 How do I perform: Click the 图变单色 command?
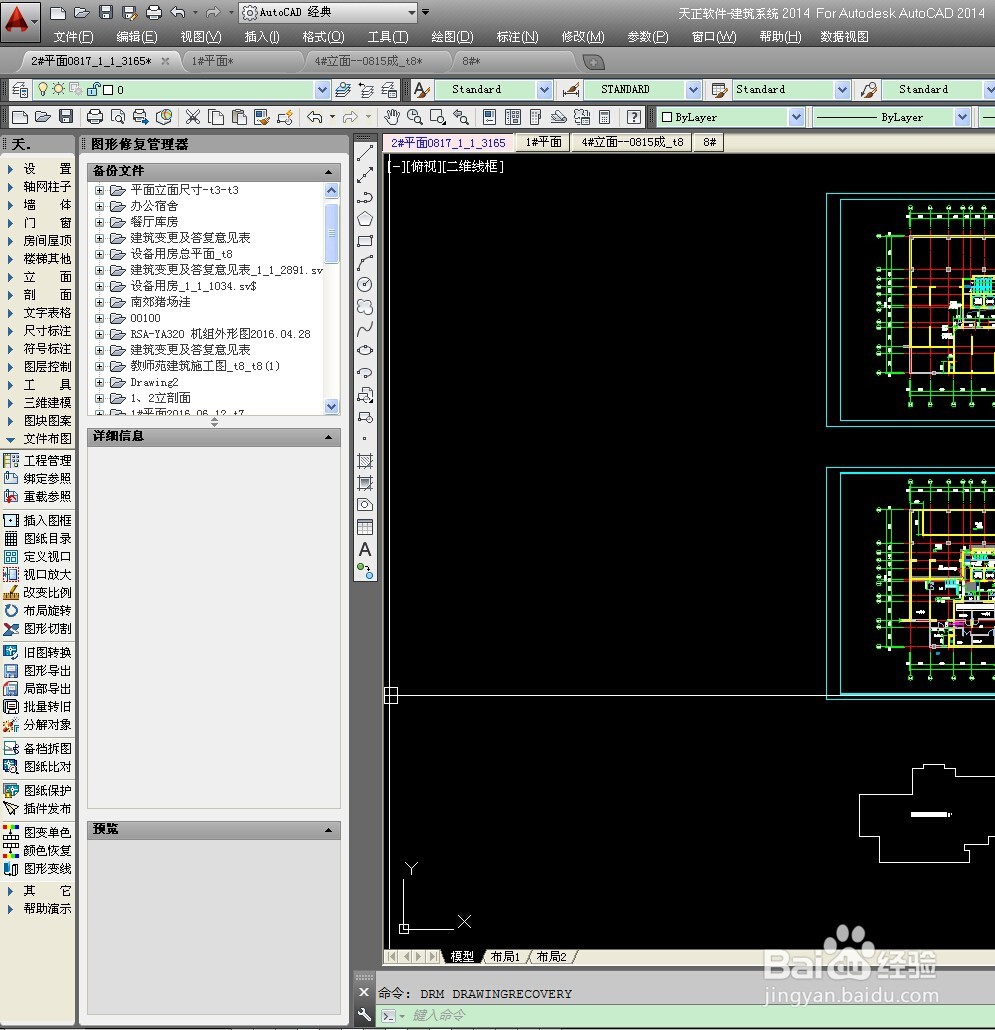pos(37,832)
